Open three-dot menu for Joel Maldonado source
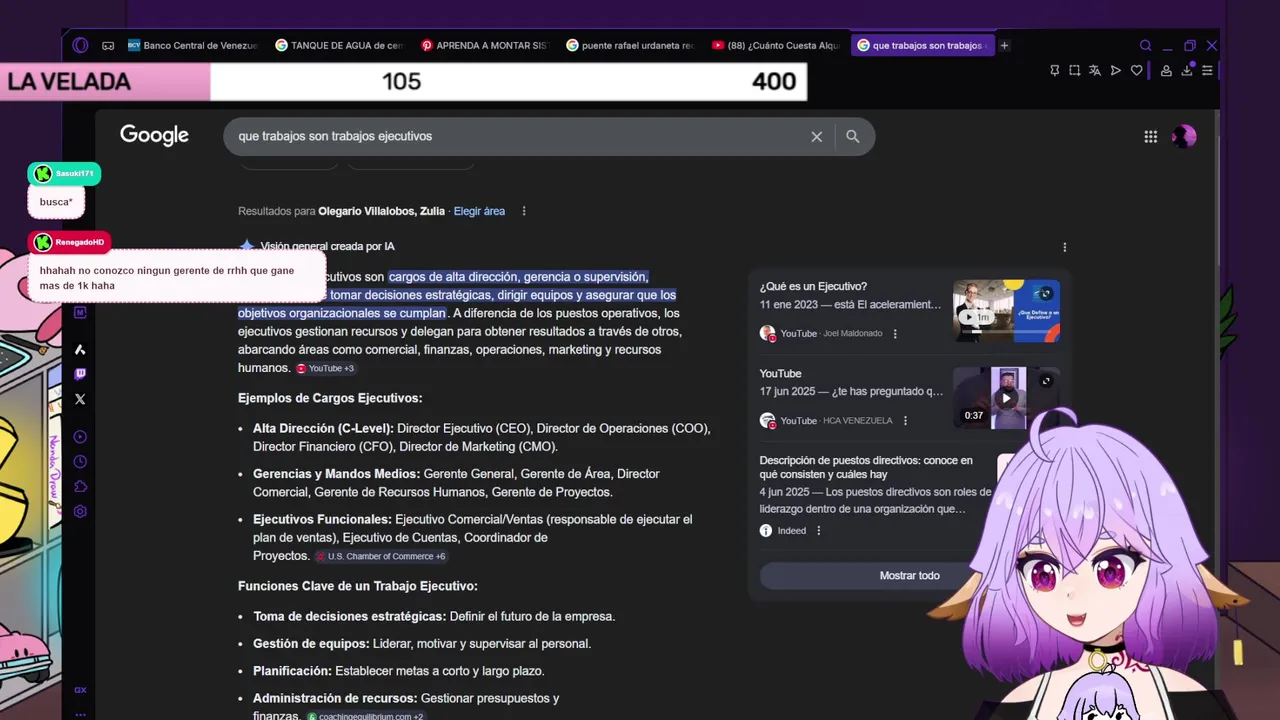Image resolution: width=1280 pixels, height=720 pixels. point(895,334)
